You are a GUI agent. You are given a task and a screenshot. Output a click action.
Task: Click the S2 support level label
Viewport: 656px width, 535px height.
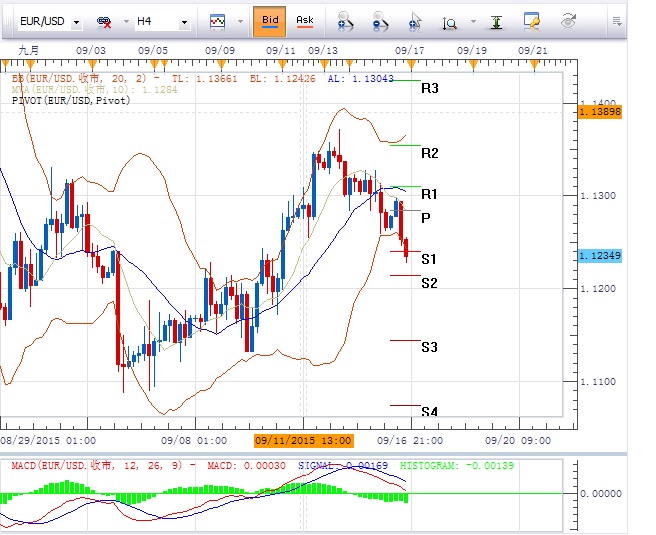point(429,283)
